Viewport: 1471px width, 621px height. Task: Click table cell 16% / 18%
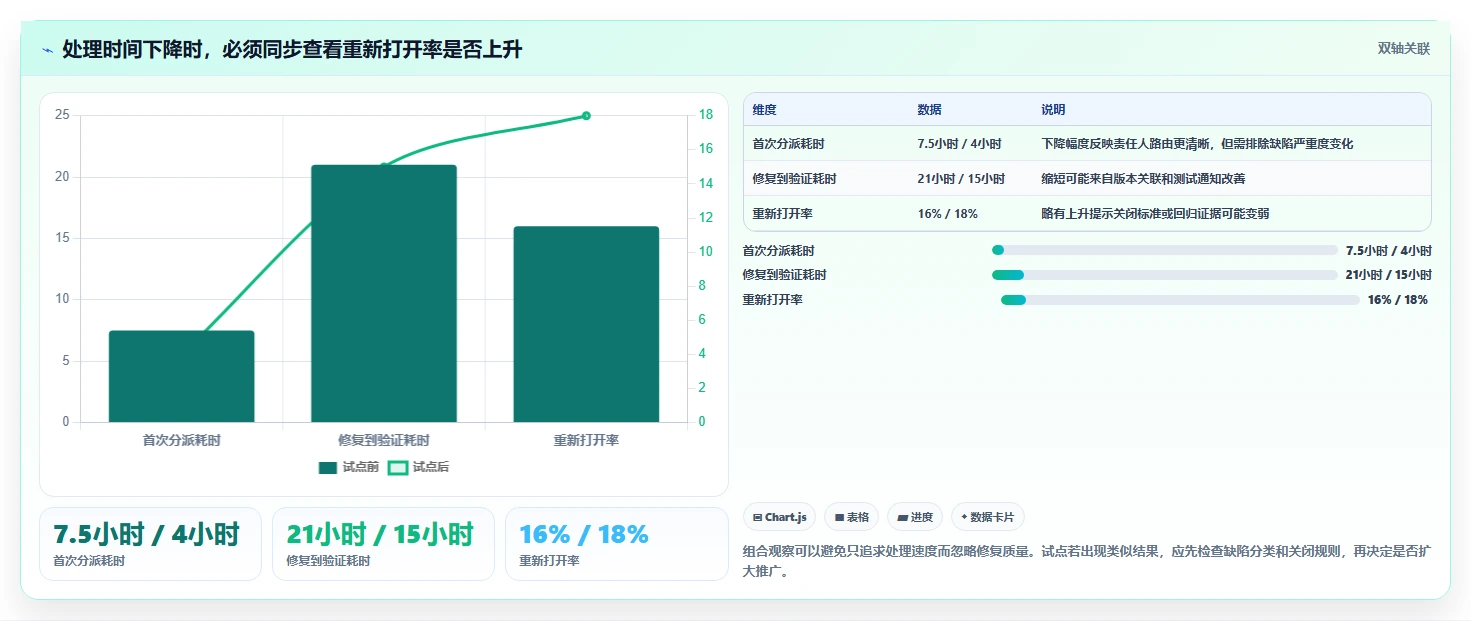coord(947,214)
